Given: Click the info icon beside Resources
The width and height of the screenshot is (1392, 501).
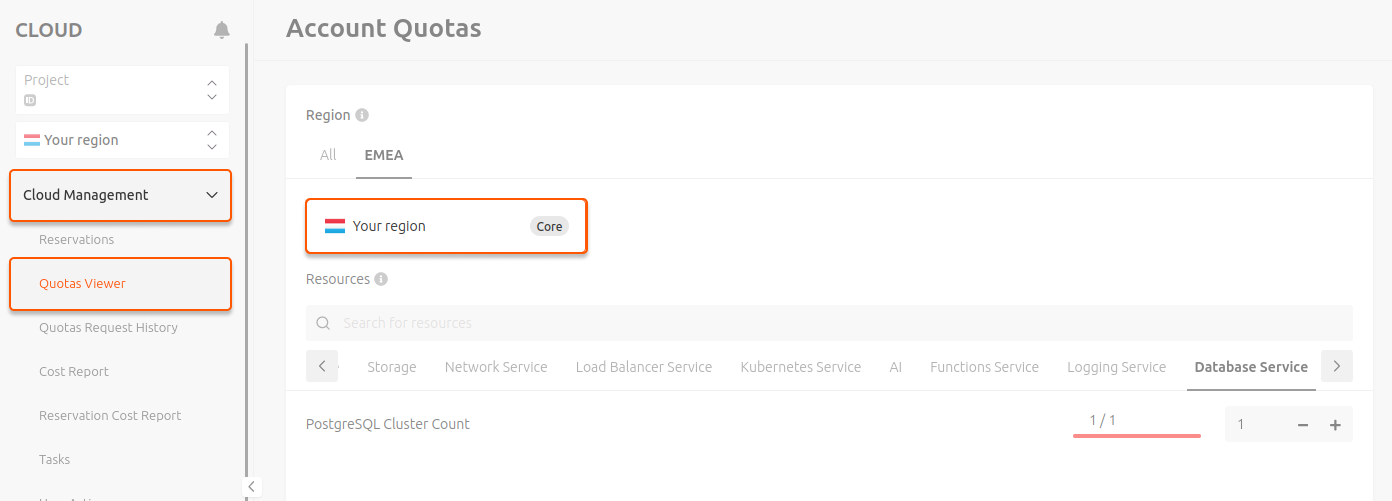Looking at the screenshot, I should click(381, 279).
